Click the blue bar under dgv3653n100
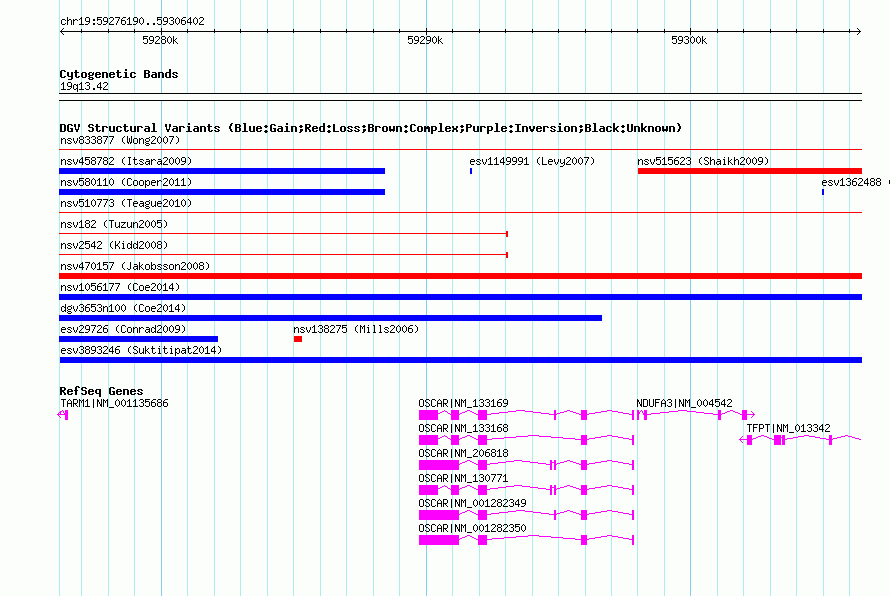Screen dimensions: 890x596 (x=330, y=318)
